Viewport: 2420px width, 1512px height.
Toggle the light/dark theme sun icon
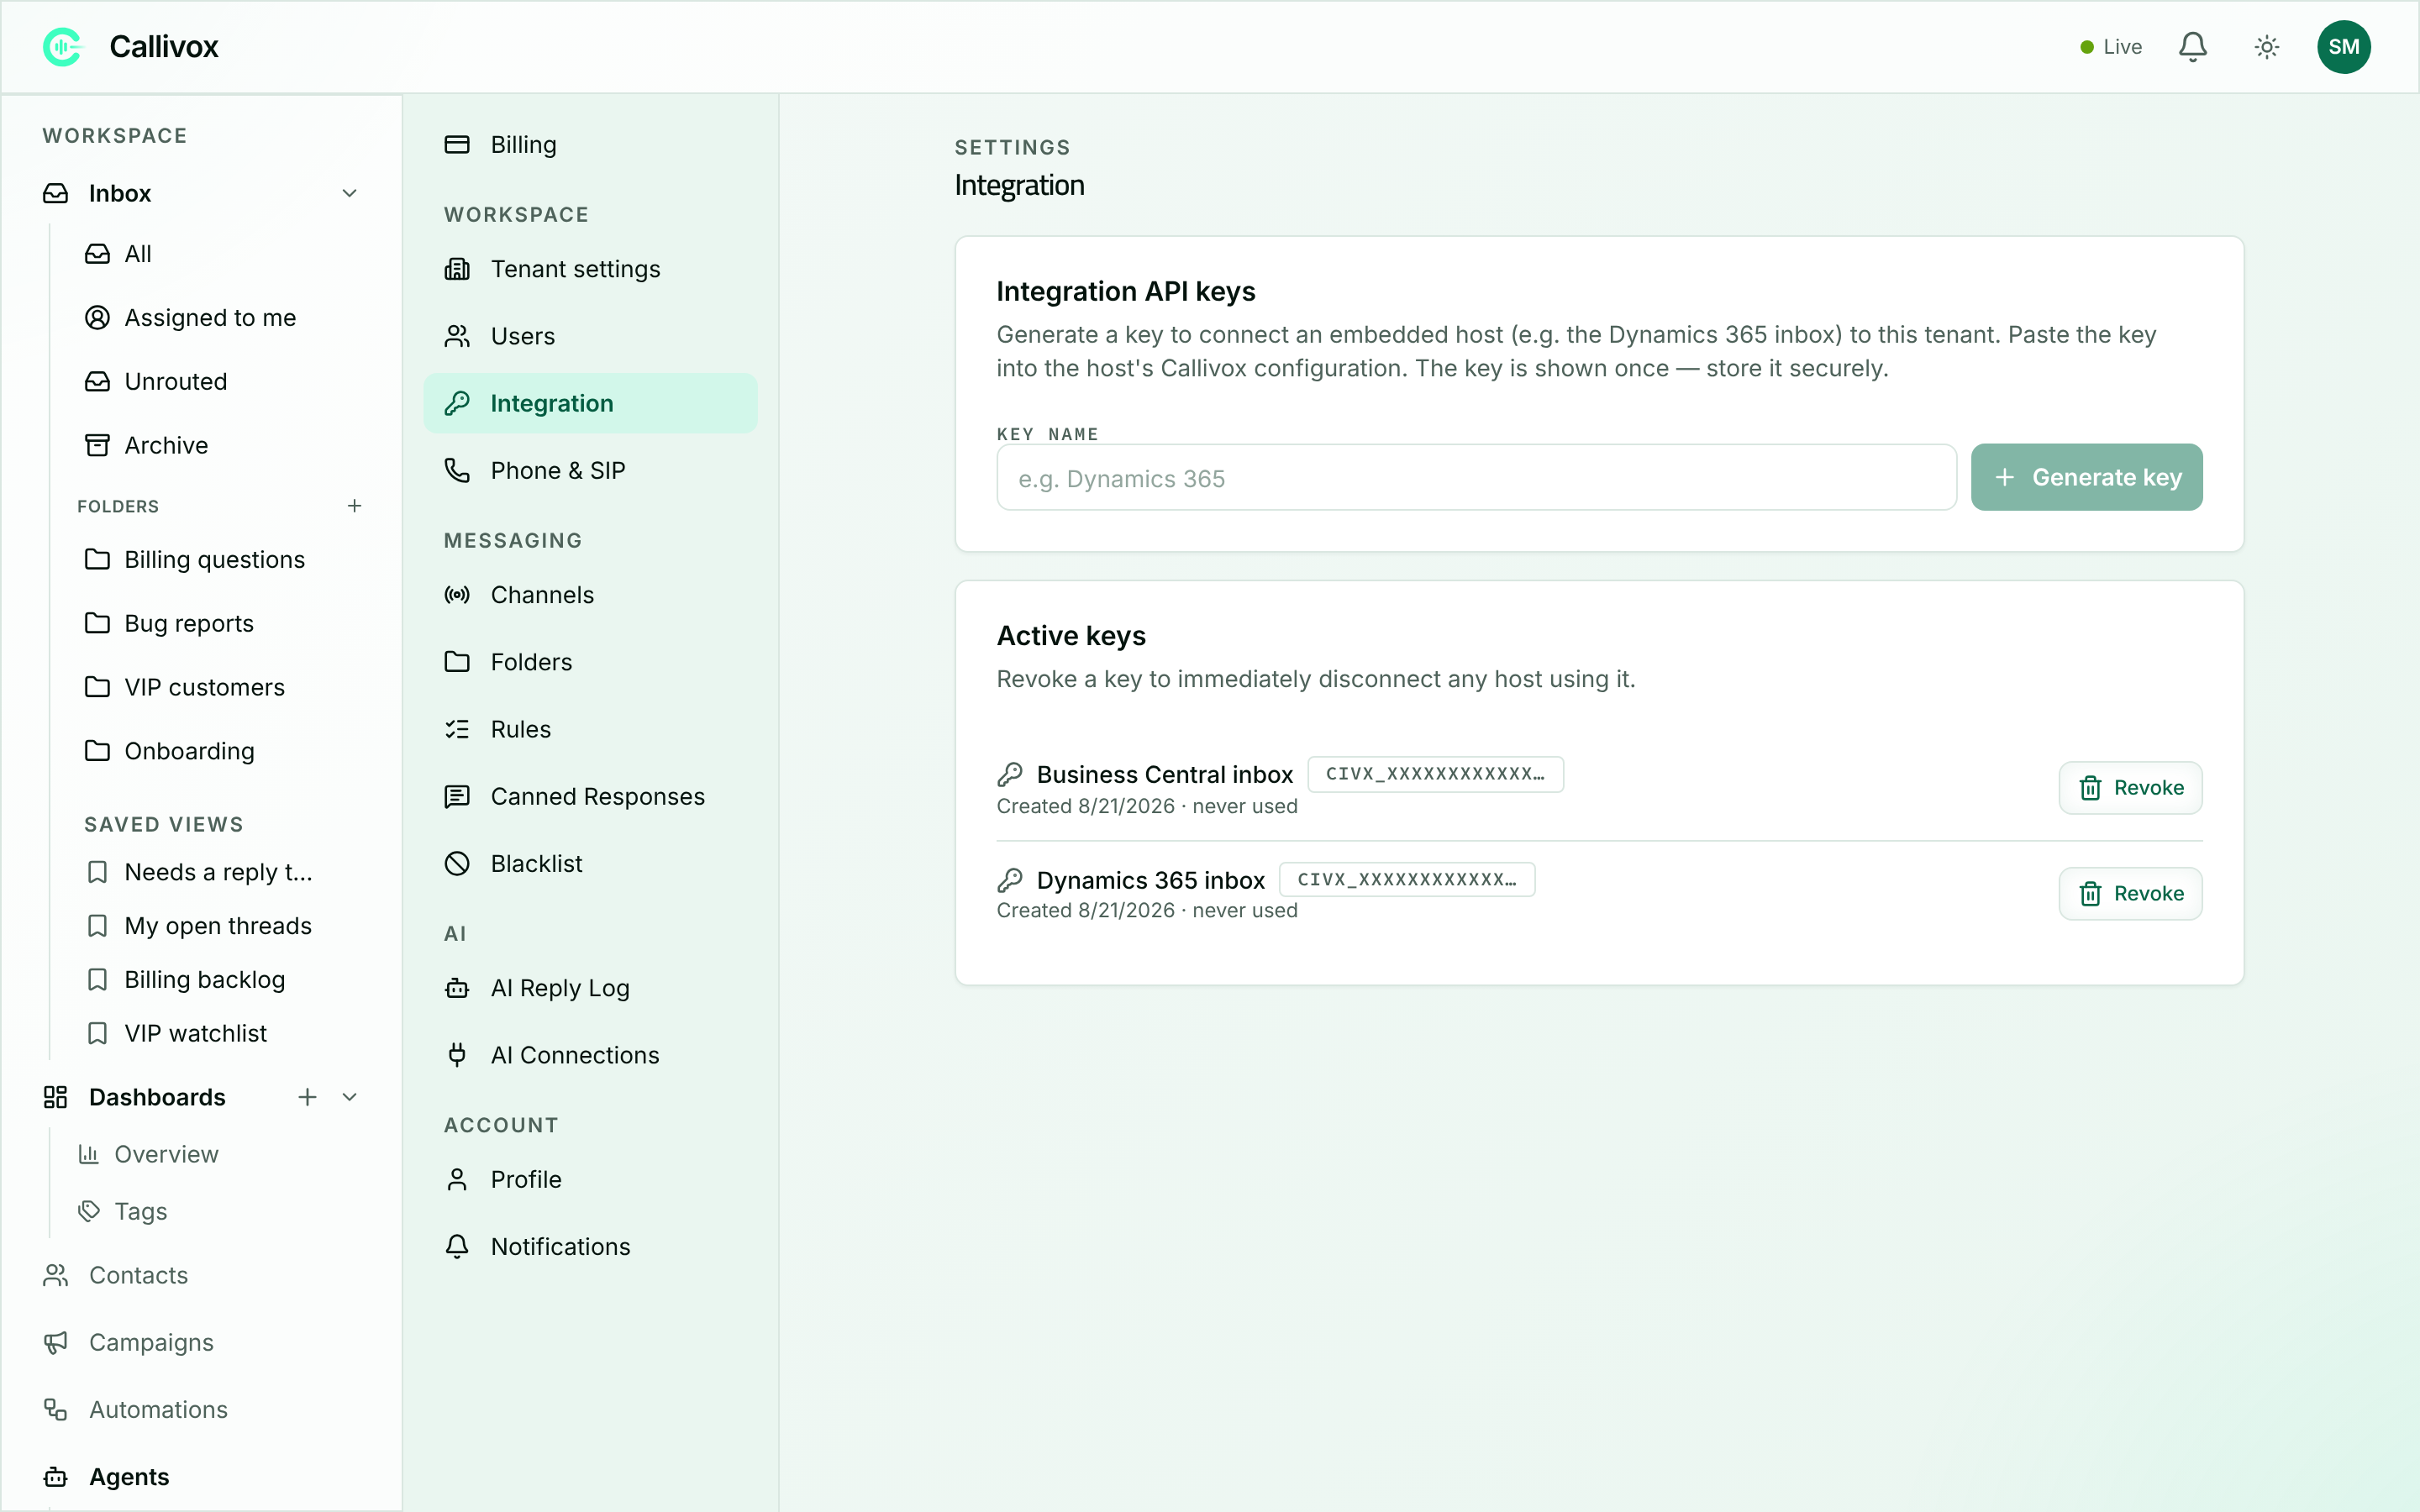2267,47
